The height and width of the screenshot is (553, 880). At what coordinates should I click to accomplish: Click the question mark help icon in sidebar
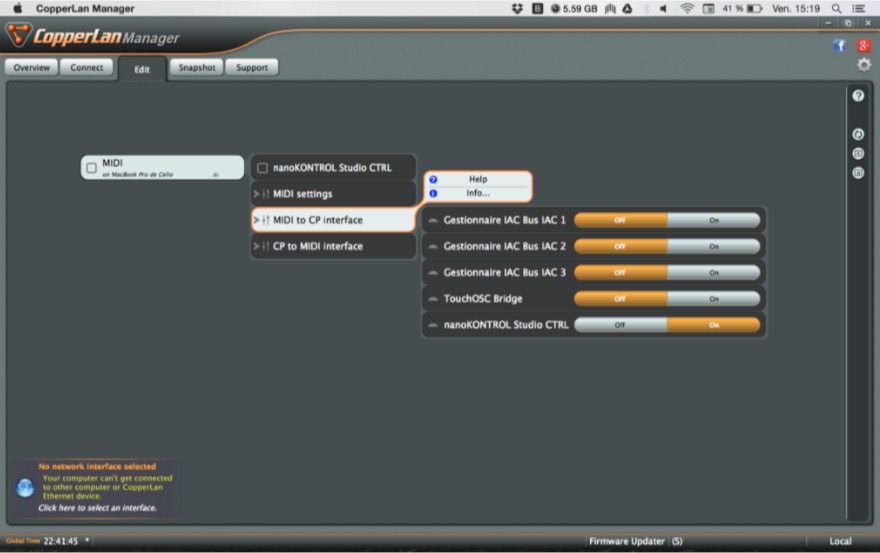(858, 96)
